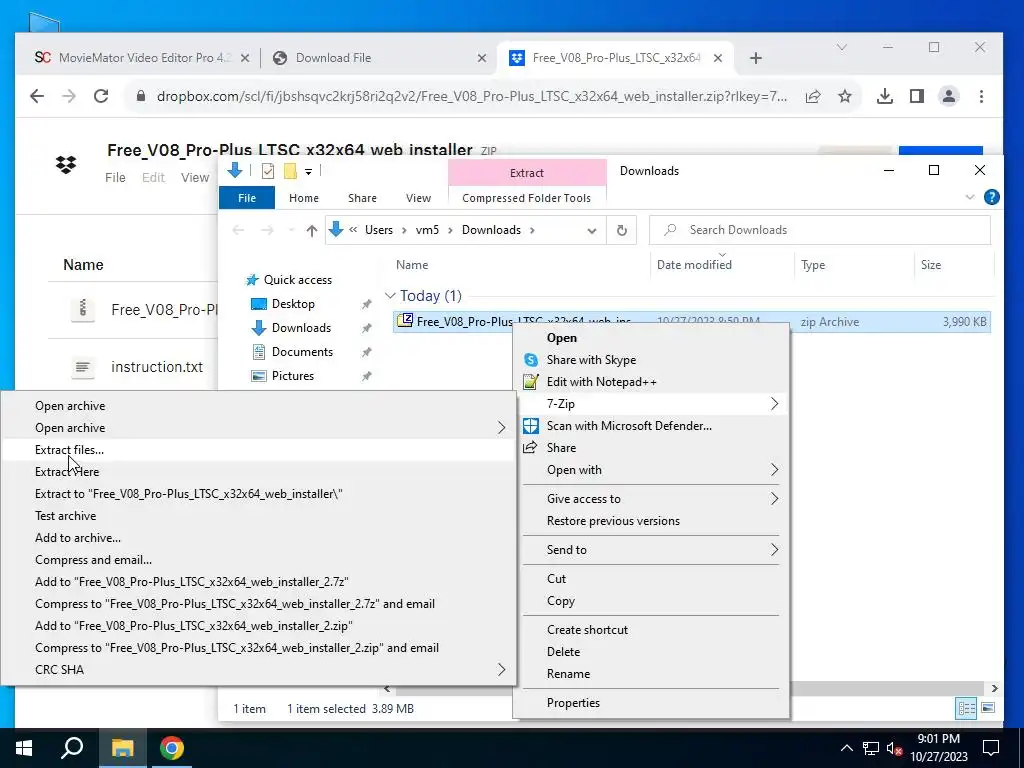Click Chrome reload button
This screenshot has width=1024, height=768.
tap(101, 96)
